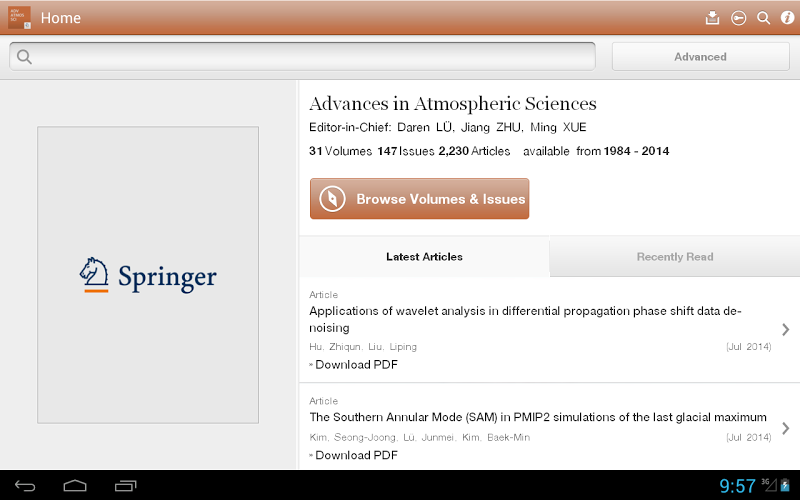Tap the Springer journal cover thumbnail
The image size is (800, 500).
click(148, 275)
